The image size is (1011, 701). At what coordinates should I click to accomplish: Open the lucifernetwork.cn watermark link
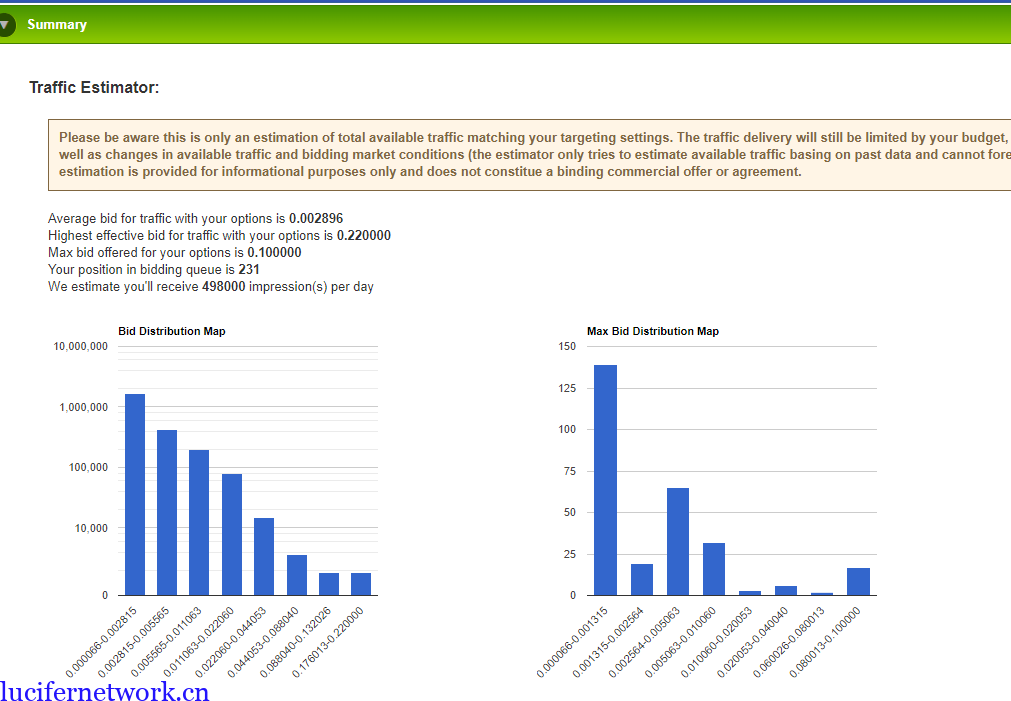click(x=105, y=690)
